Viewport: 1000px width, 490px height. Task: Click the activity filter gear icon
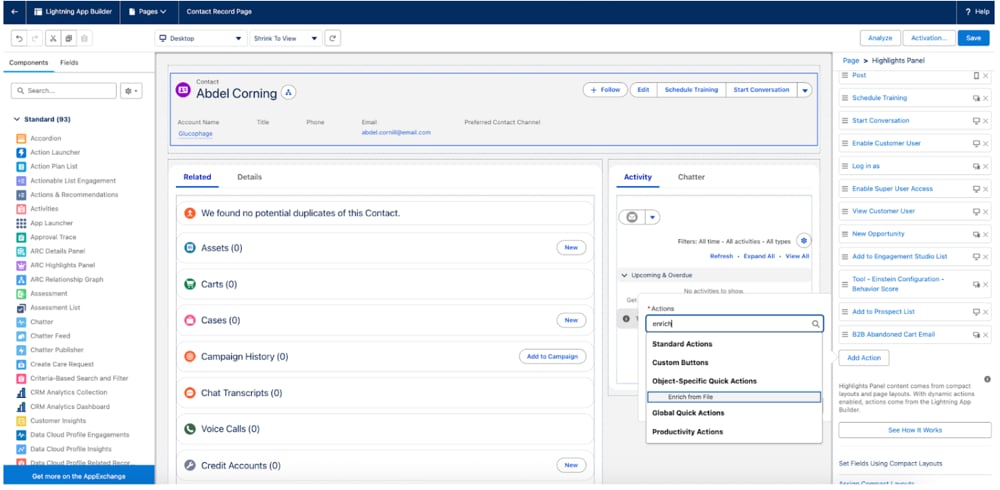pos(804,241)
